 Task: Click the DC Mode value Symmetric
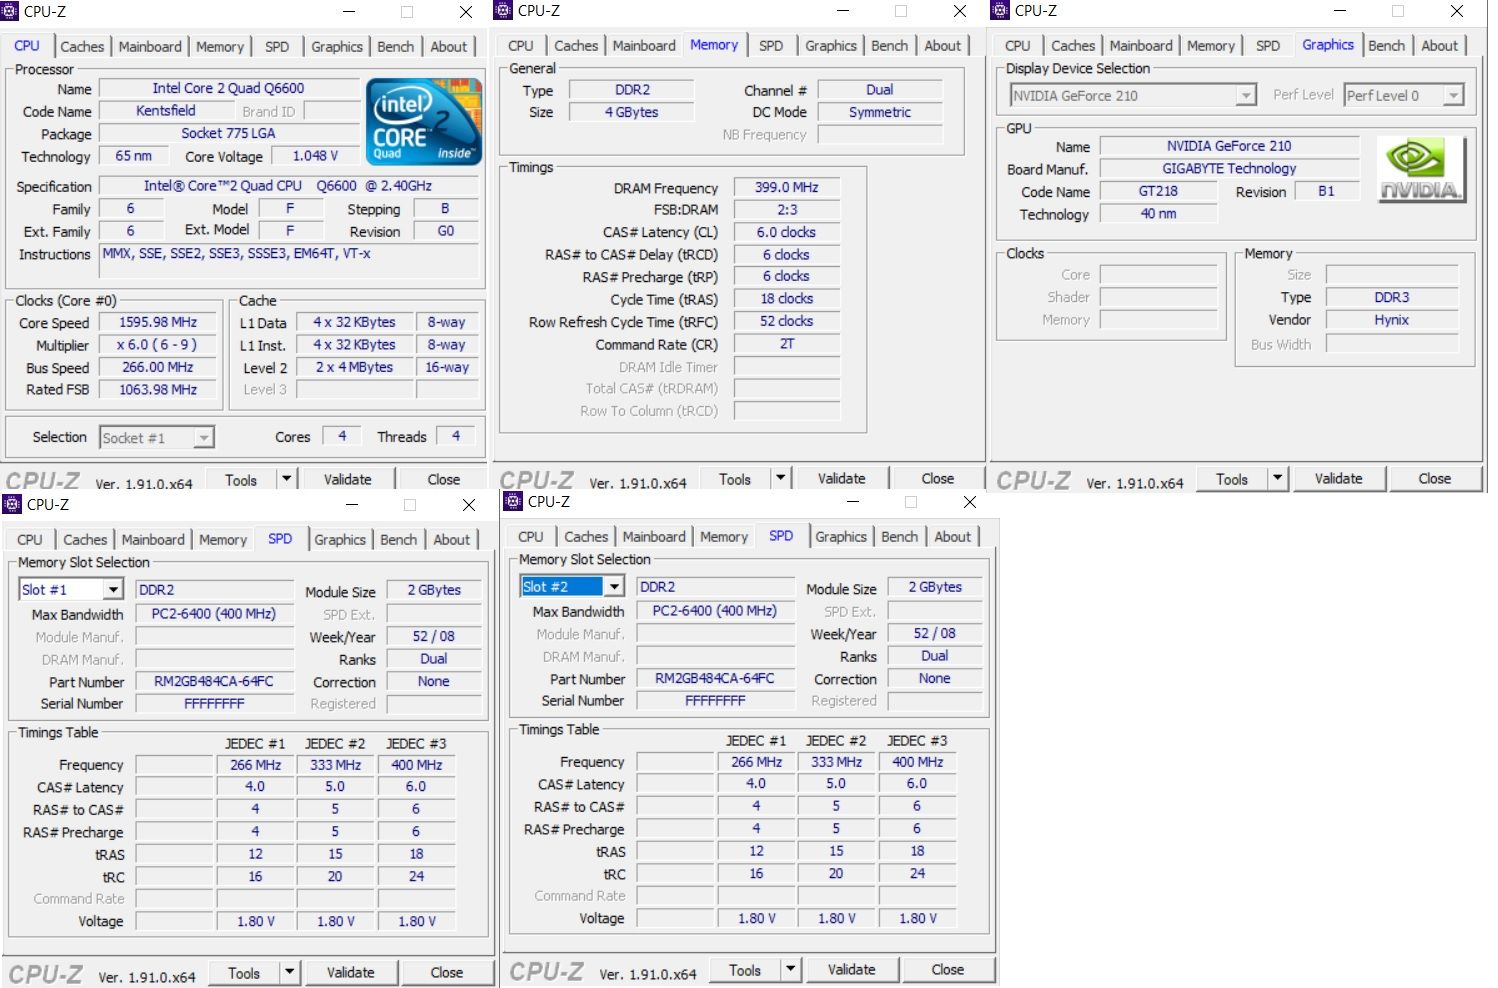coord(879,112)
